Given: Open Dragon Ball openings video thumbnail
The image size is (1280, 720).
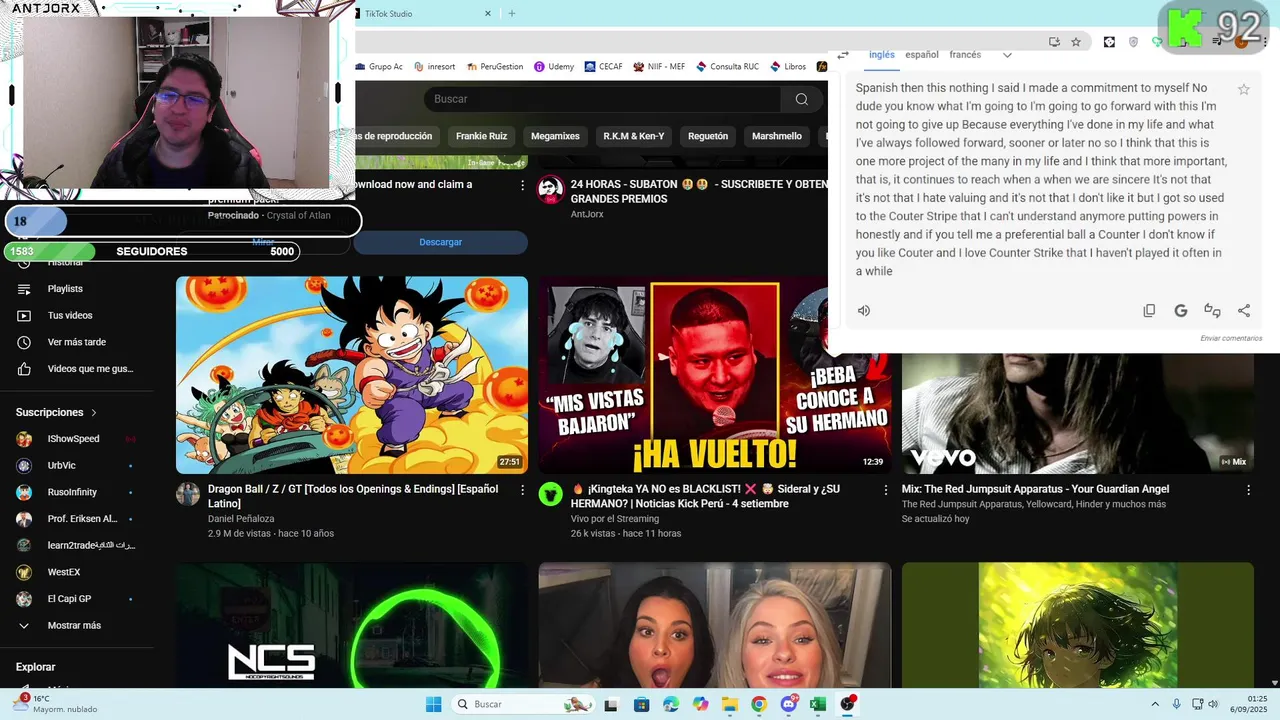Looking at the screenshot, I should point(352,375).
